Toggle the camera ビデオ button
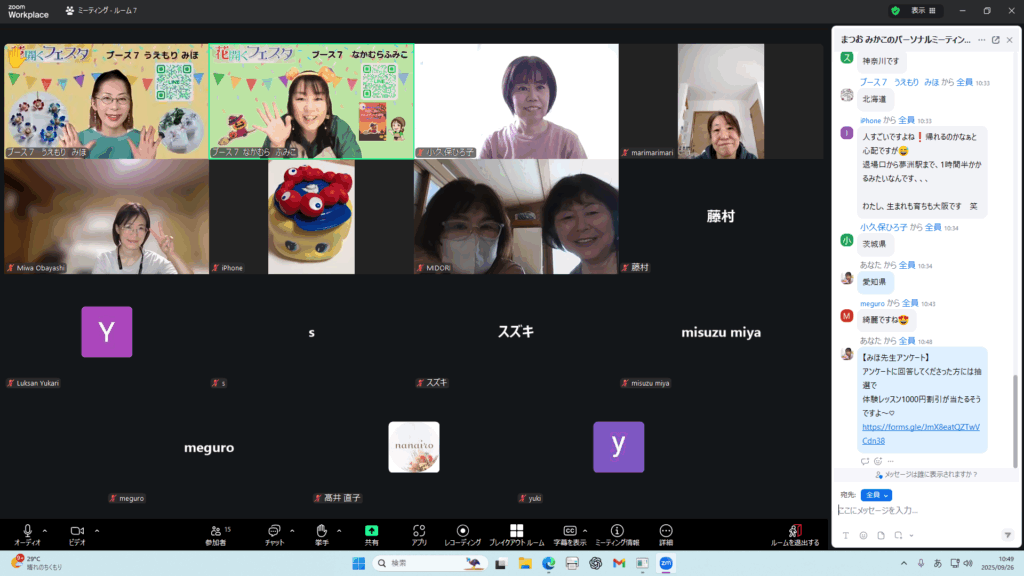 coord(76,533)
